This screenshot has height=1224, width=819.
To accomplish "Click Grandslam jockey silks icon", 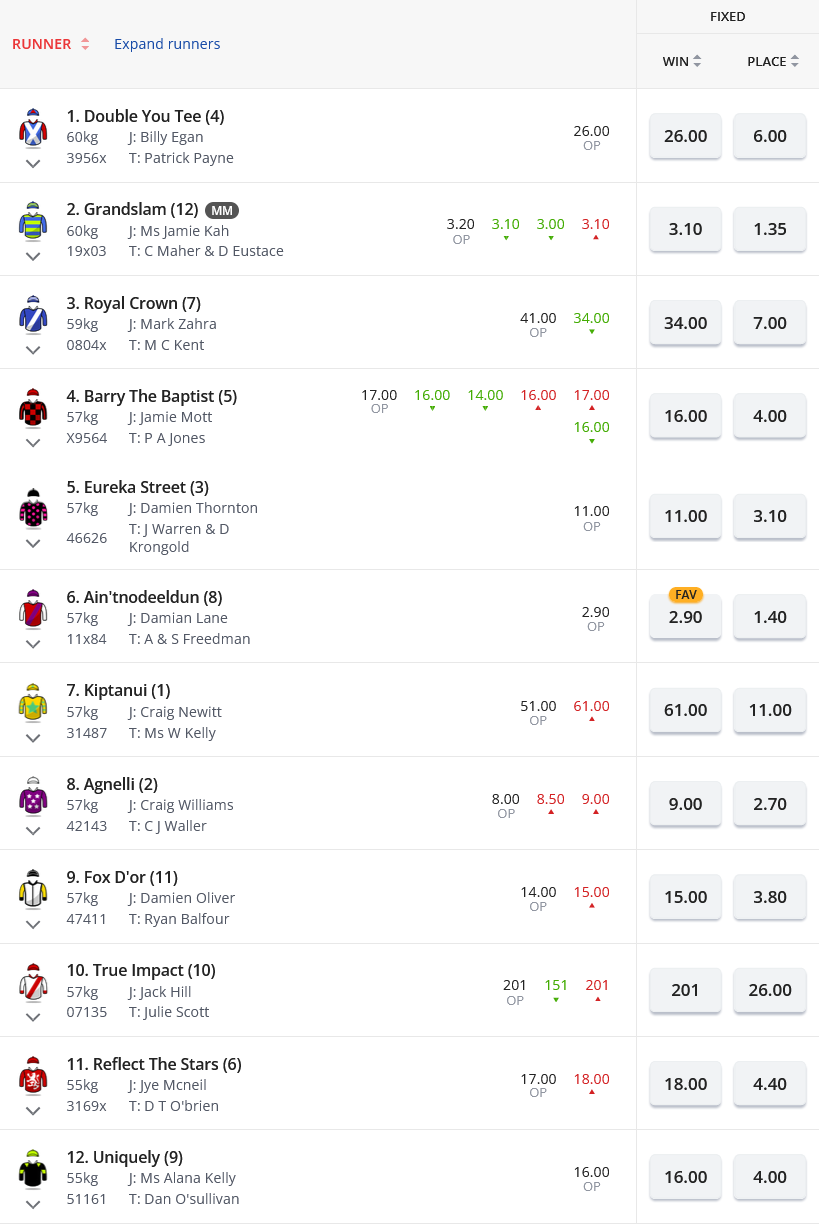I will click(33, 221).
